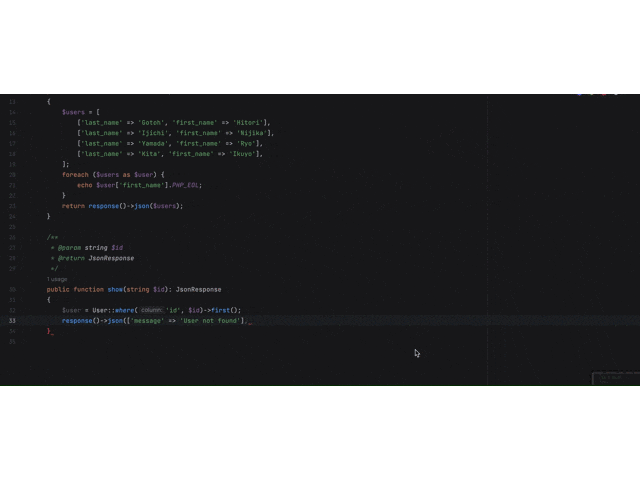Click the JsonResponse return type on line 30
The image size is (640, 480).
click(198, 289)
